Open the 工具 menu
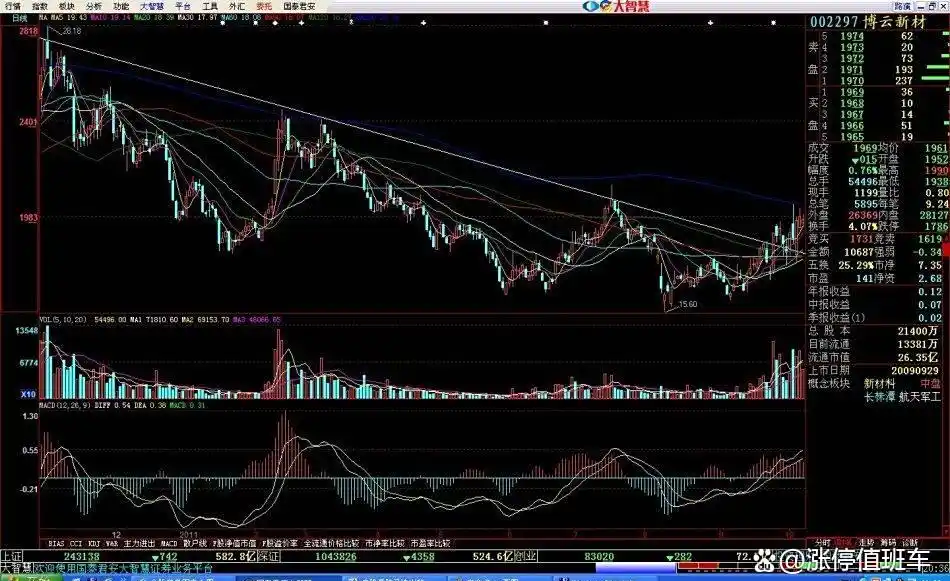The height and width of the screenshot is (581, 950). tap(210, 6)
